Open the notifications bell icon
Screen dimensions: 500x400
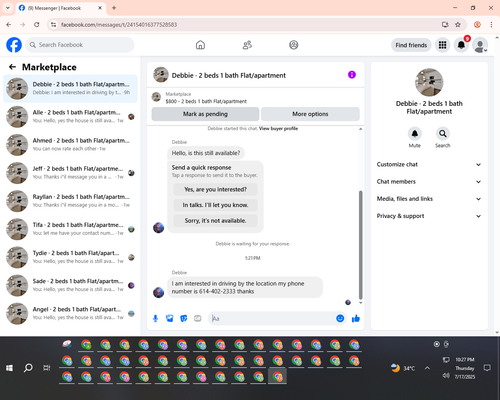[x=461, y=45]
